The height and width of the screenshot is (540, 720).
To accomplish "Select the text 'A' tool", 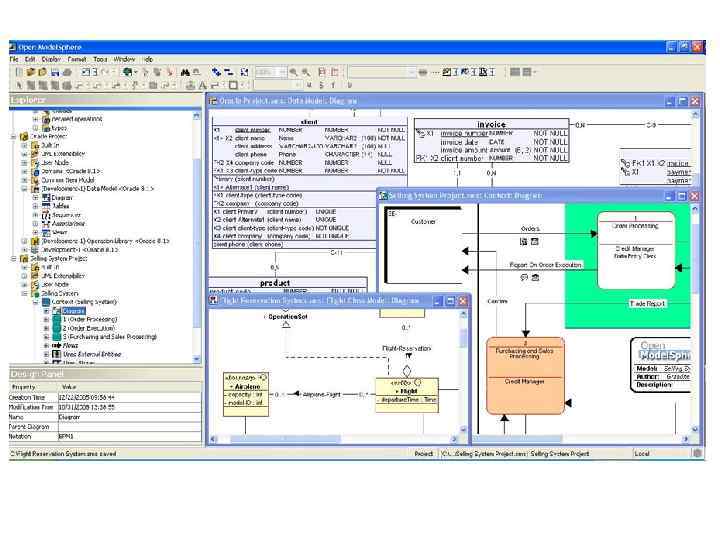I will pos(202,85).
